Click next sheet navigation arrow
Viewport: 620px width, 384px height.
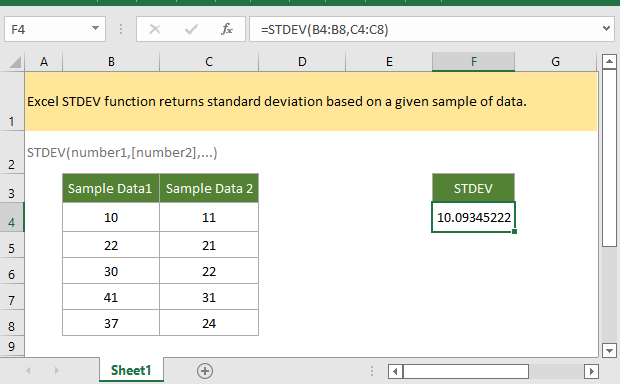coord(57,371)
